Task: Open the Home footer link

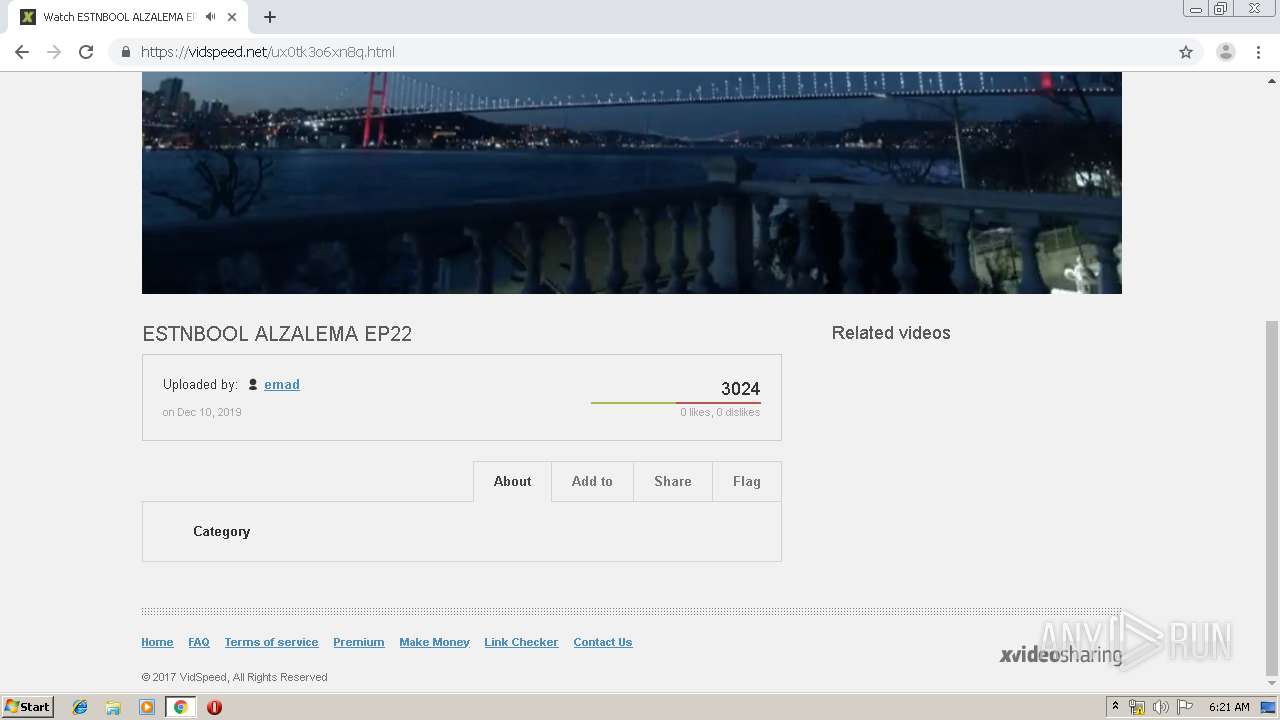Action: [157, 642]
